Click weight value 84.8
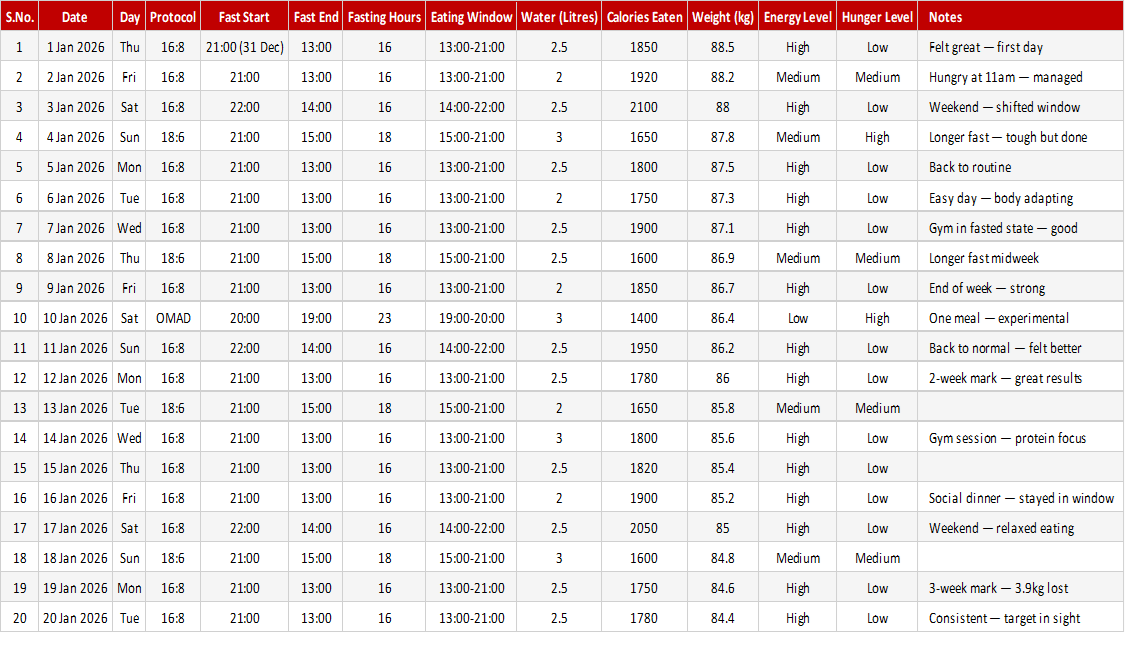 pos(722,559)
